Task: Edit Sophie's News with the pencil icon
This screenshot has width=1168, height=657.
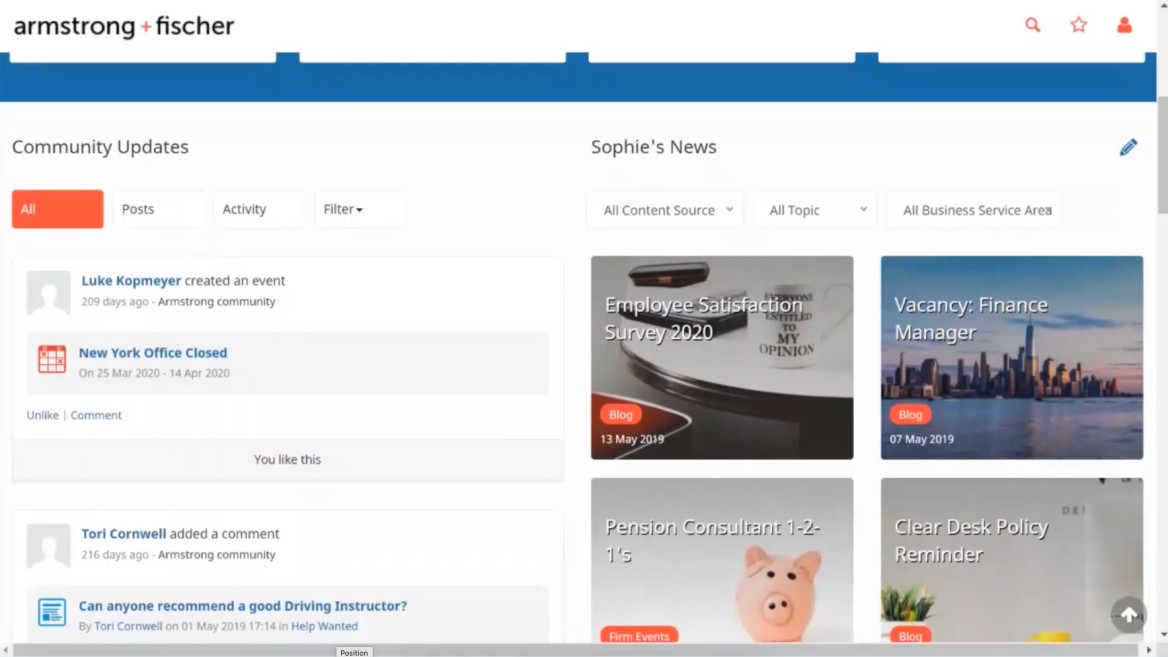Action: click(x=1128, y=147)
